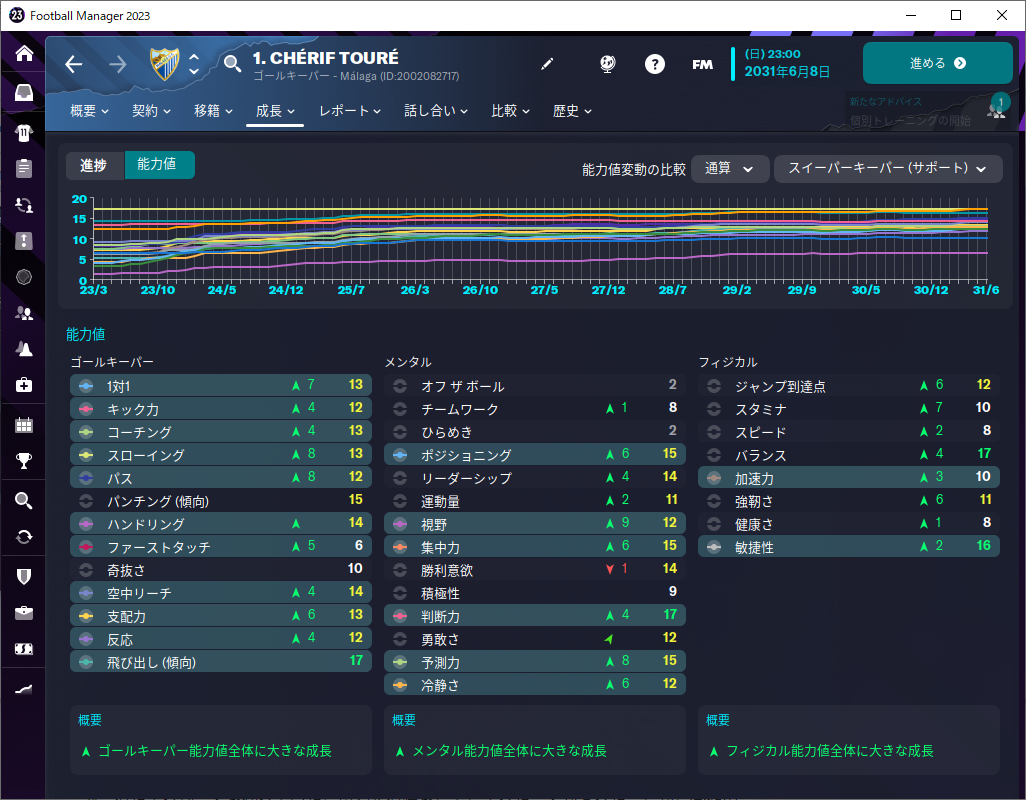Toggle graph line for ジャンプ到達点 attribute
The width and height of the screenshot is (1026, 800).
tap(714, 386)
